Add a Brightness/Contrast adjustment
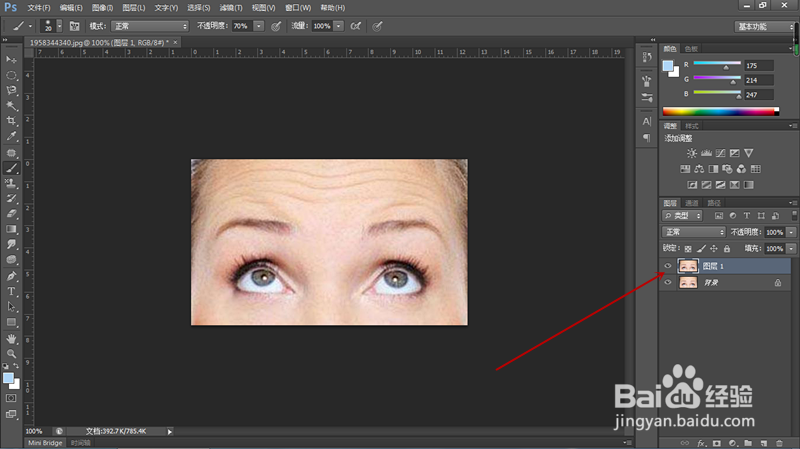The height and width of the screenshot is (449, 800). point(692,153)
